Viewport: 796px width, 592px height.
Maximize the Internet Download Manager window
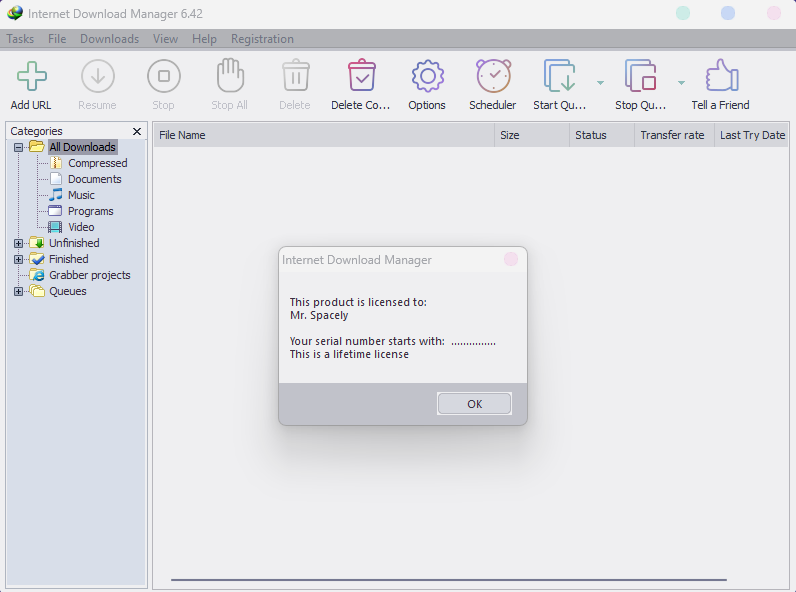[x=728, y=13]
